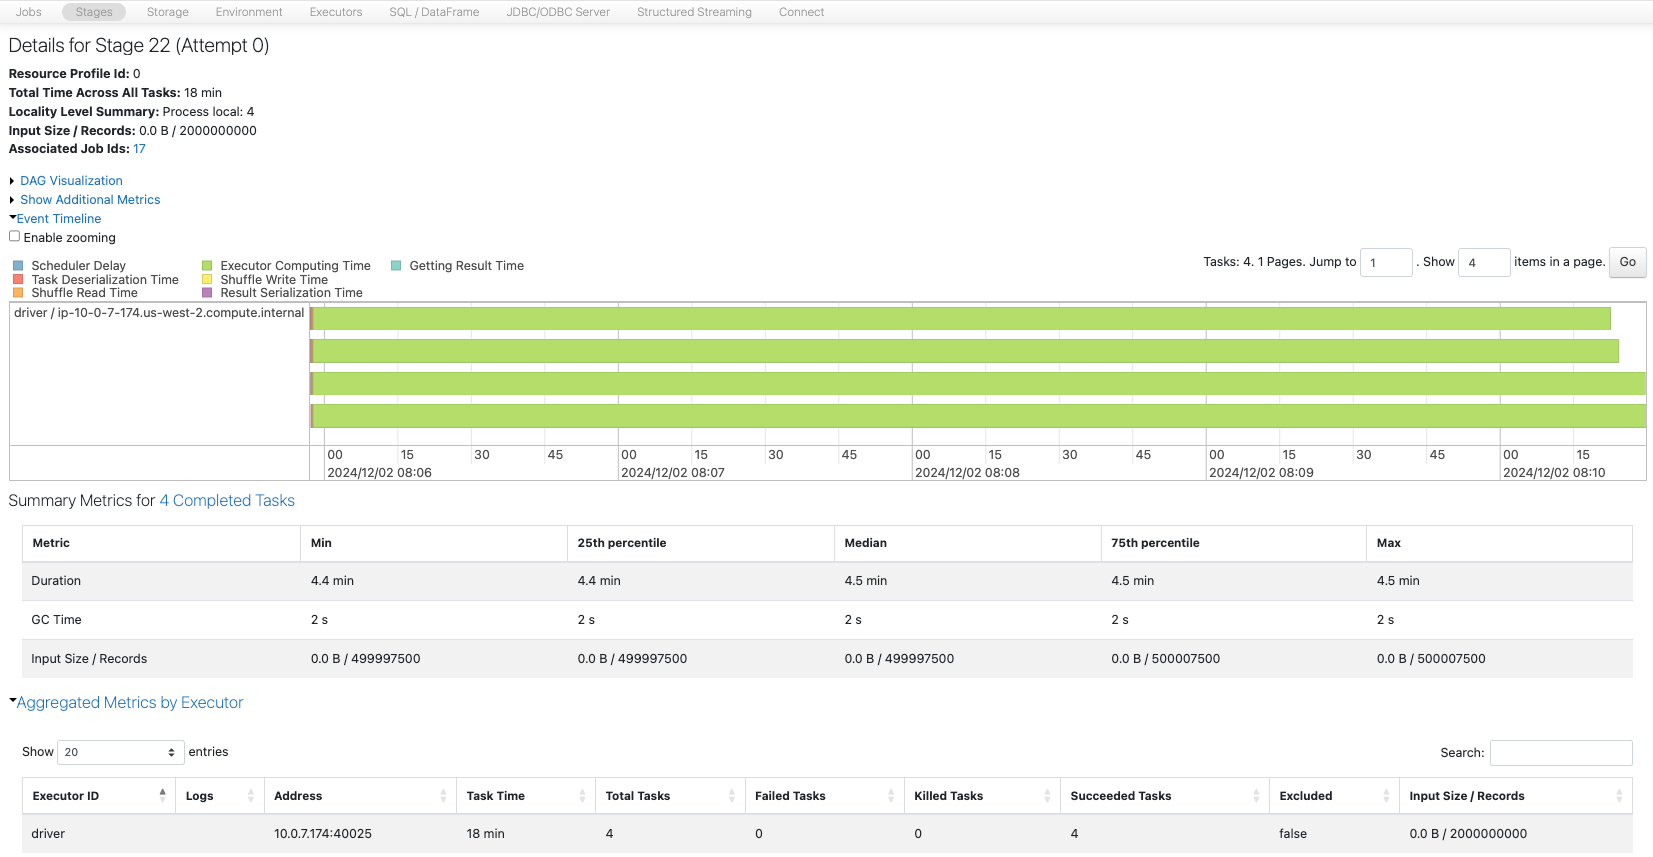Sort by Failed Tasks column
Viewport: 1653px width, 857px height.
click(824, 796)
